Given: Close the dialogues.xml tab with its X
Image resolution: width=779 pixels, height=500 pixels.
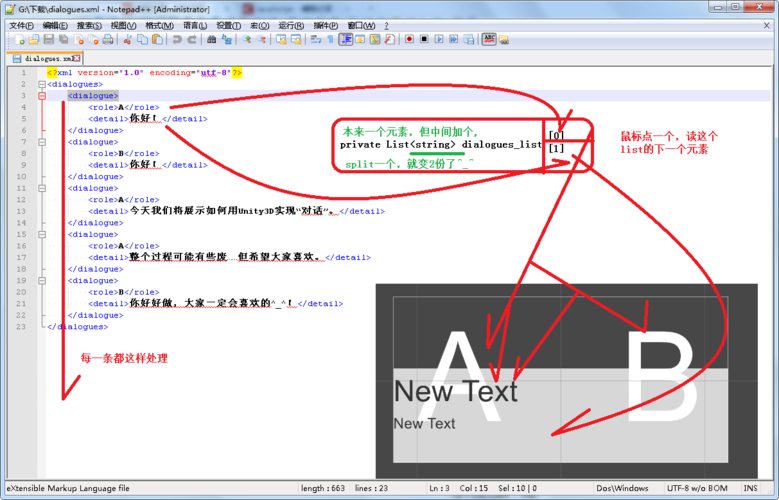Looking at the screenshot, I should point(77,58).
